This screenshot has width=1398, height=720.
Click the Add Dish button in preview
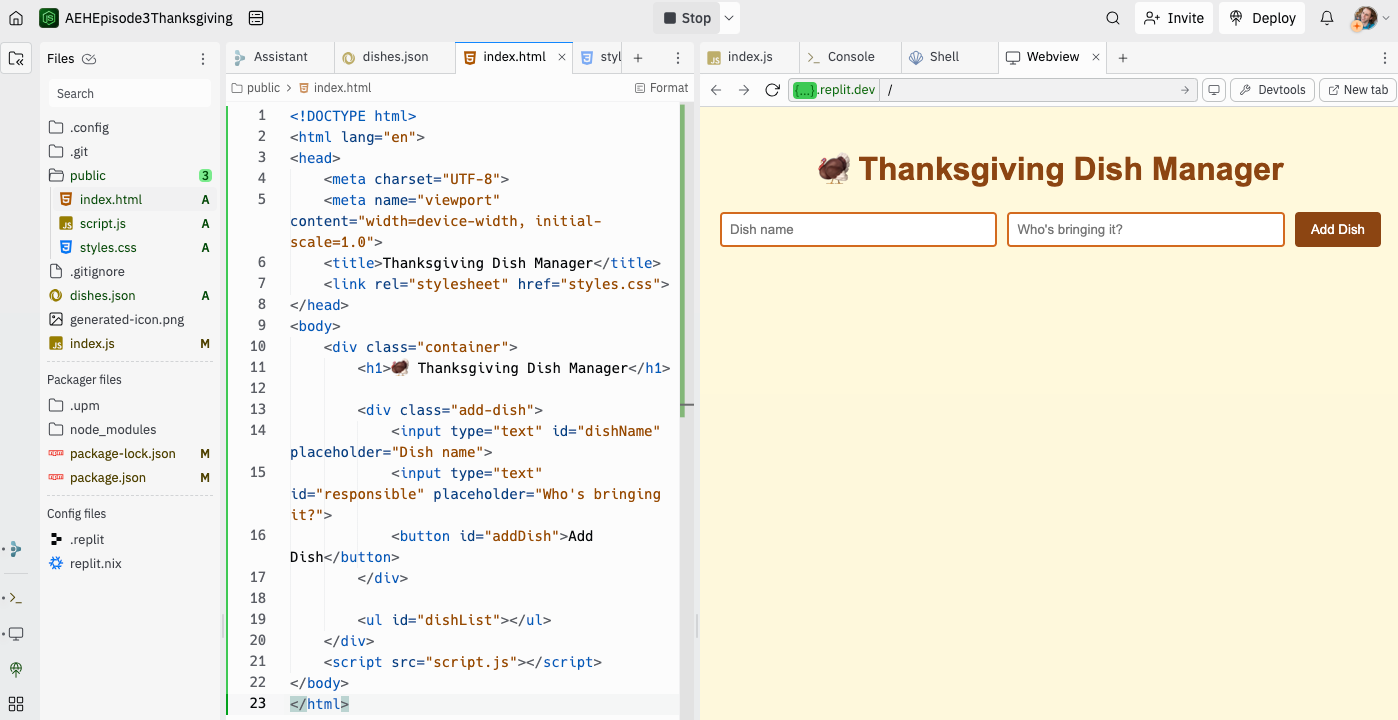click(x=1337, y=229)
